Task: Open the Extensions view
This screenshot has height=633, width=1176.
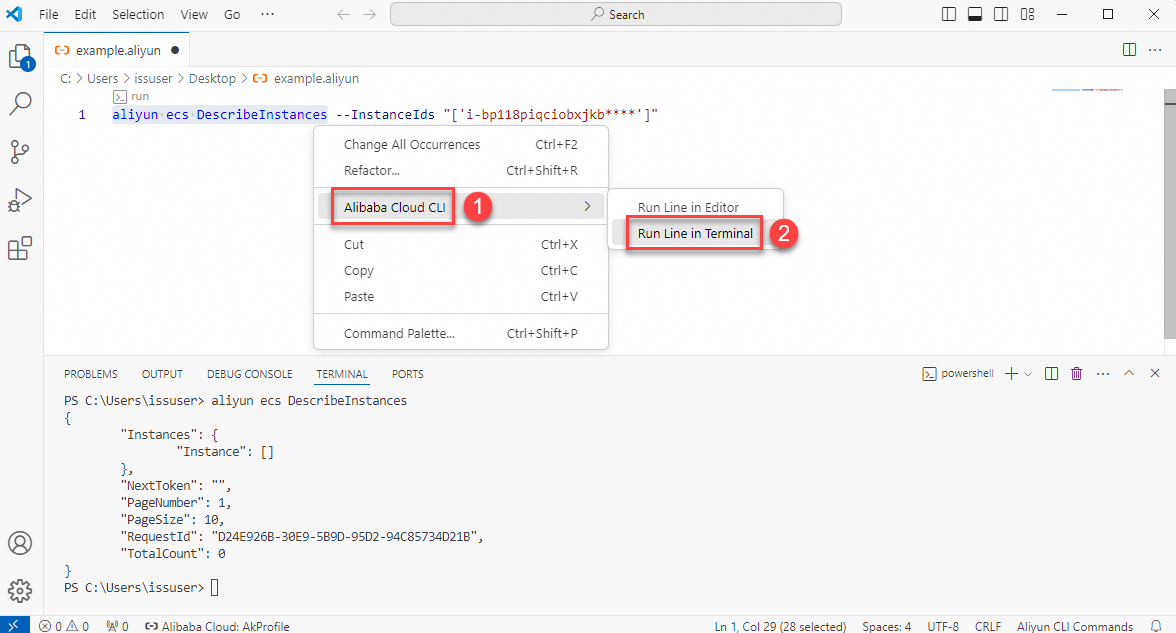Action: [x=20, y=248]
